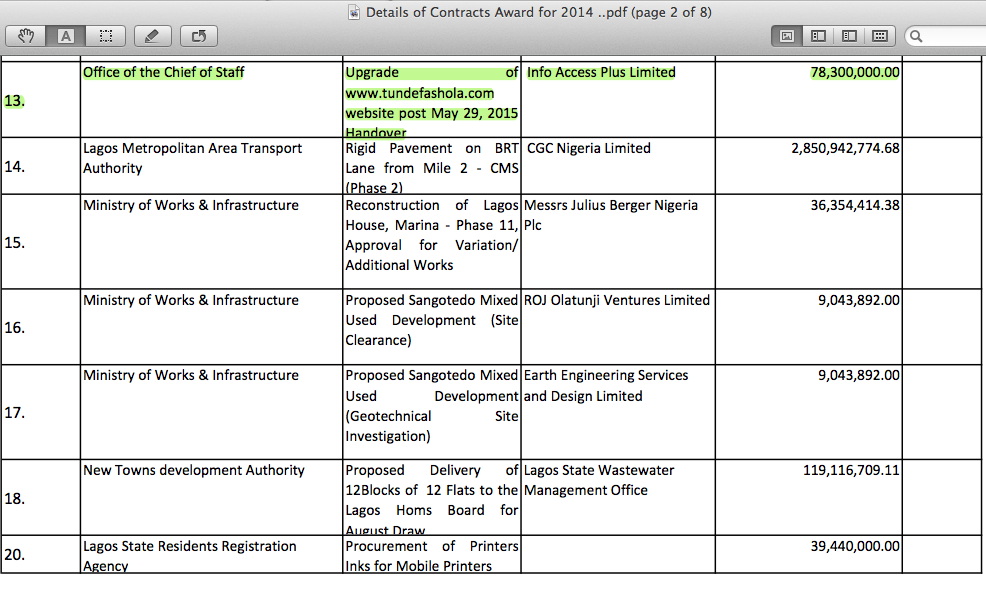The height and width of the screenshot is (595, 986).
Task: Click row number 20.
Action: (x=14, y=555)
